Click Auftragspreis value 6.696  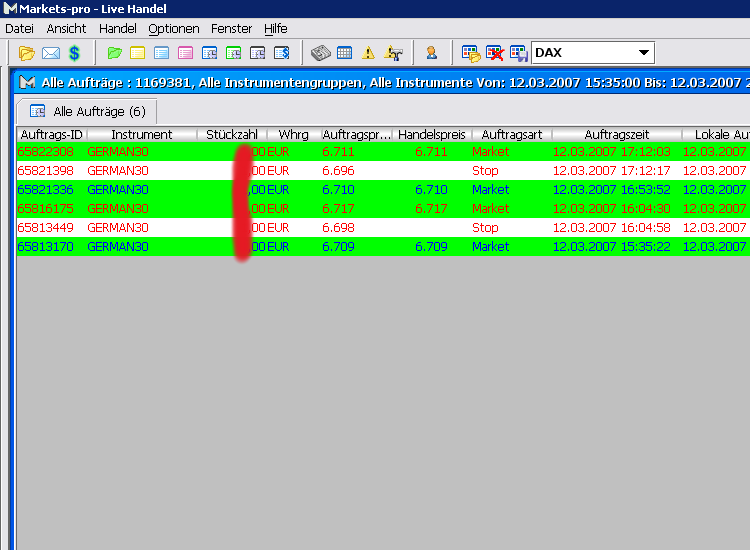[x=338, y=171]
